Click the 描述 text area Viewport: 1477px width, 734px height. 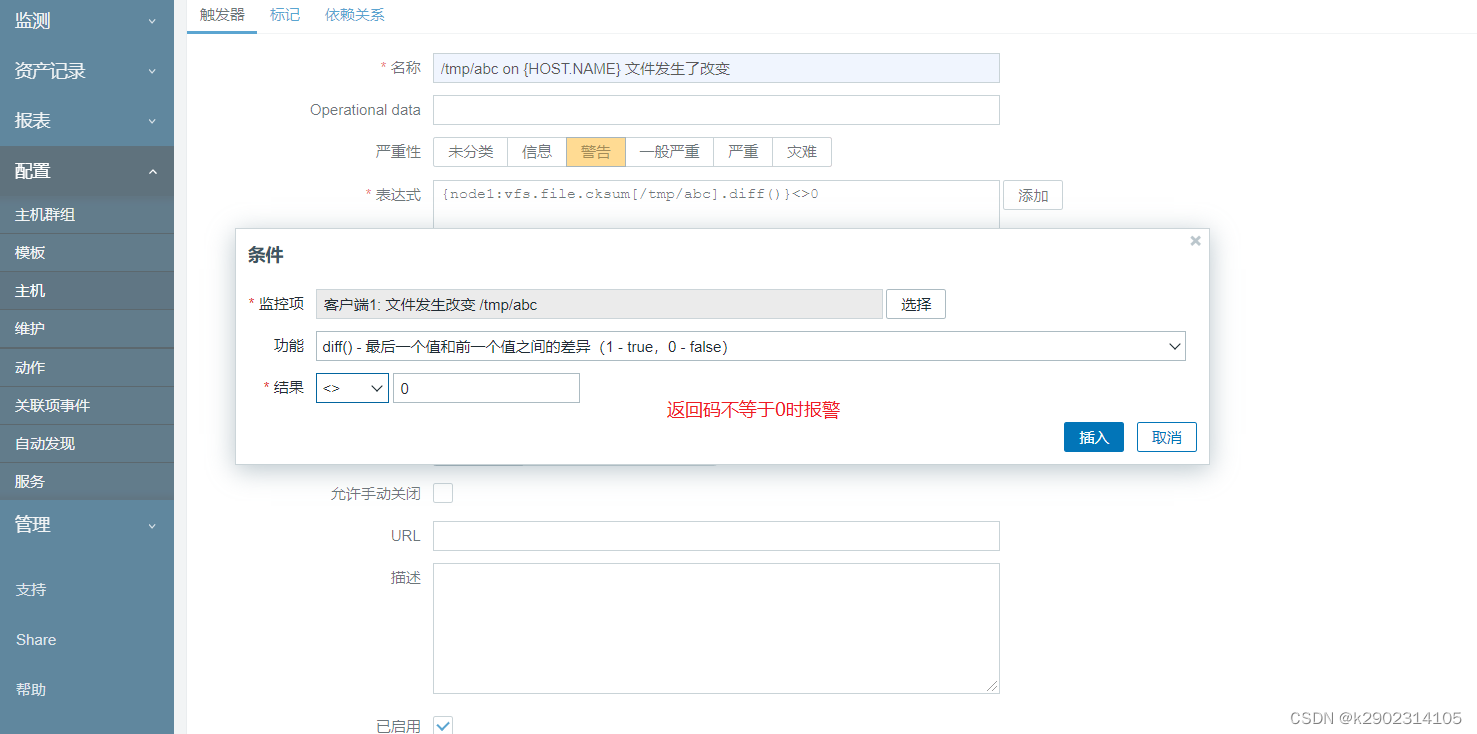pos(716,628)
